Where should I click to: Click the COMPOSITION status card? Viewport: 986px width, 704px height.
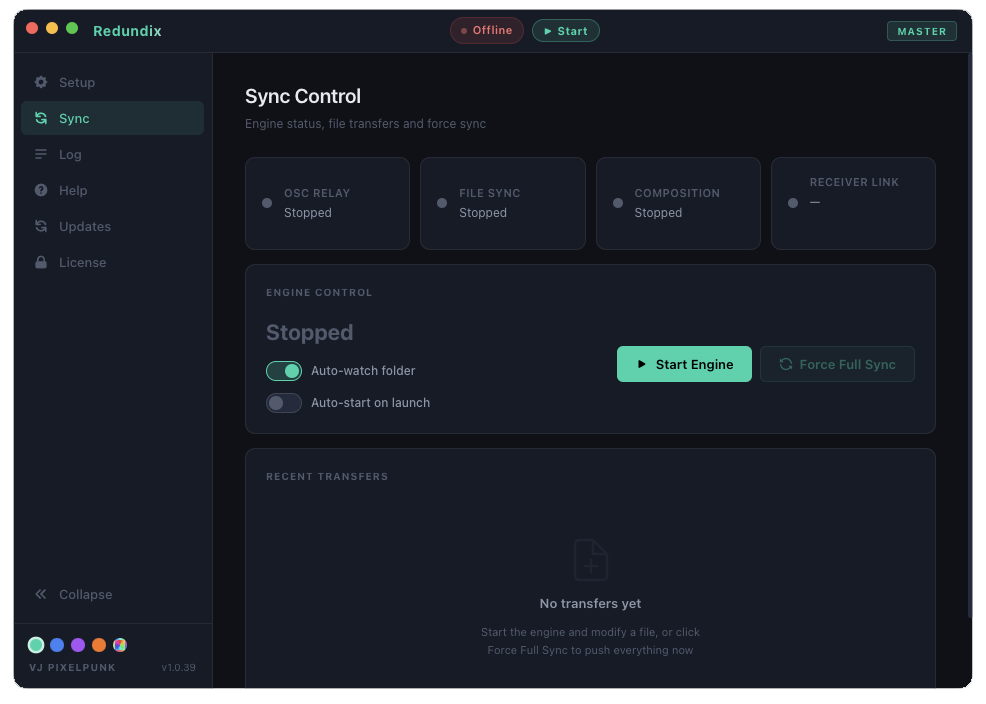(678, 203)
